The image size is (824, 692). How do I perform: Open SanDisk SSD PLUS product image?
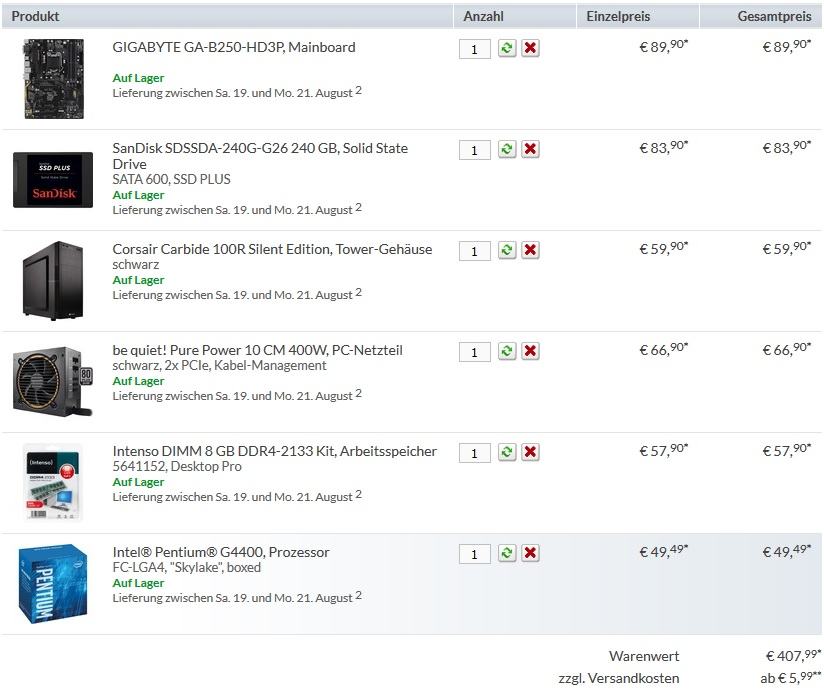coord(53,180)
